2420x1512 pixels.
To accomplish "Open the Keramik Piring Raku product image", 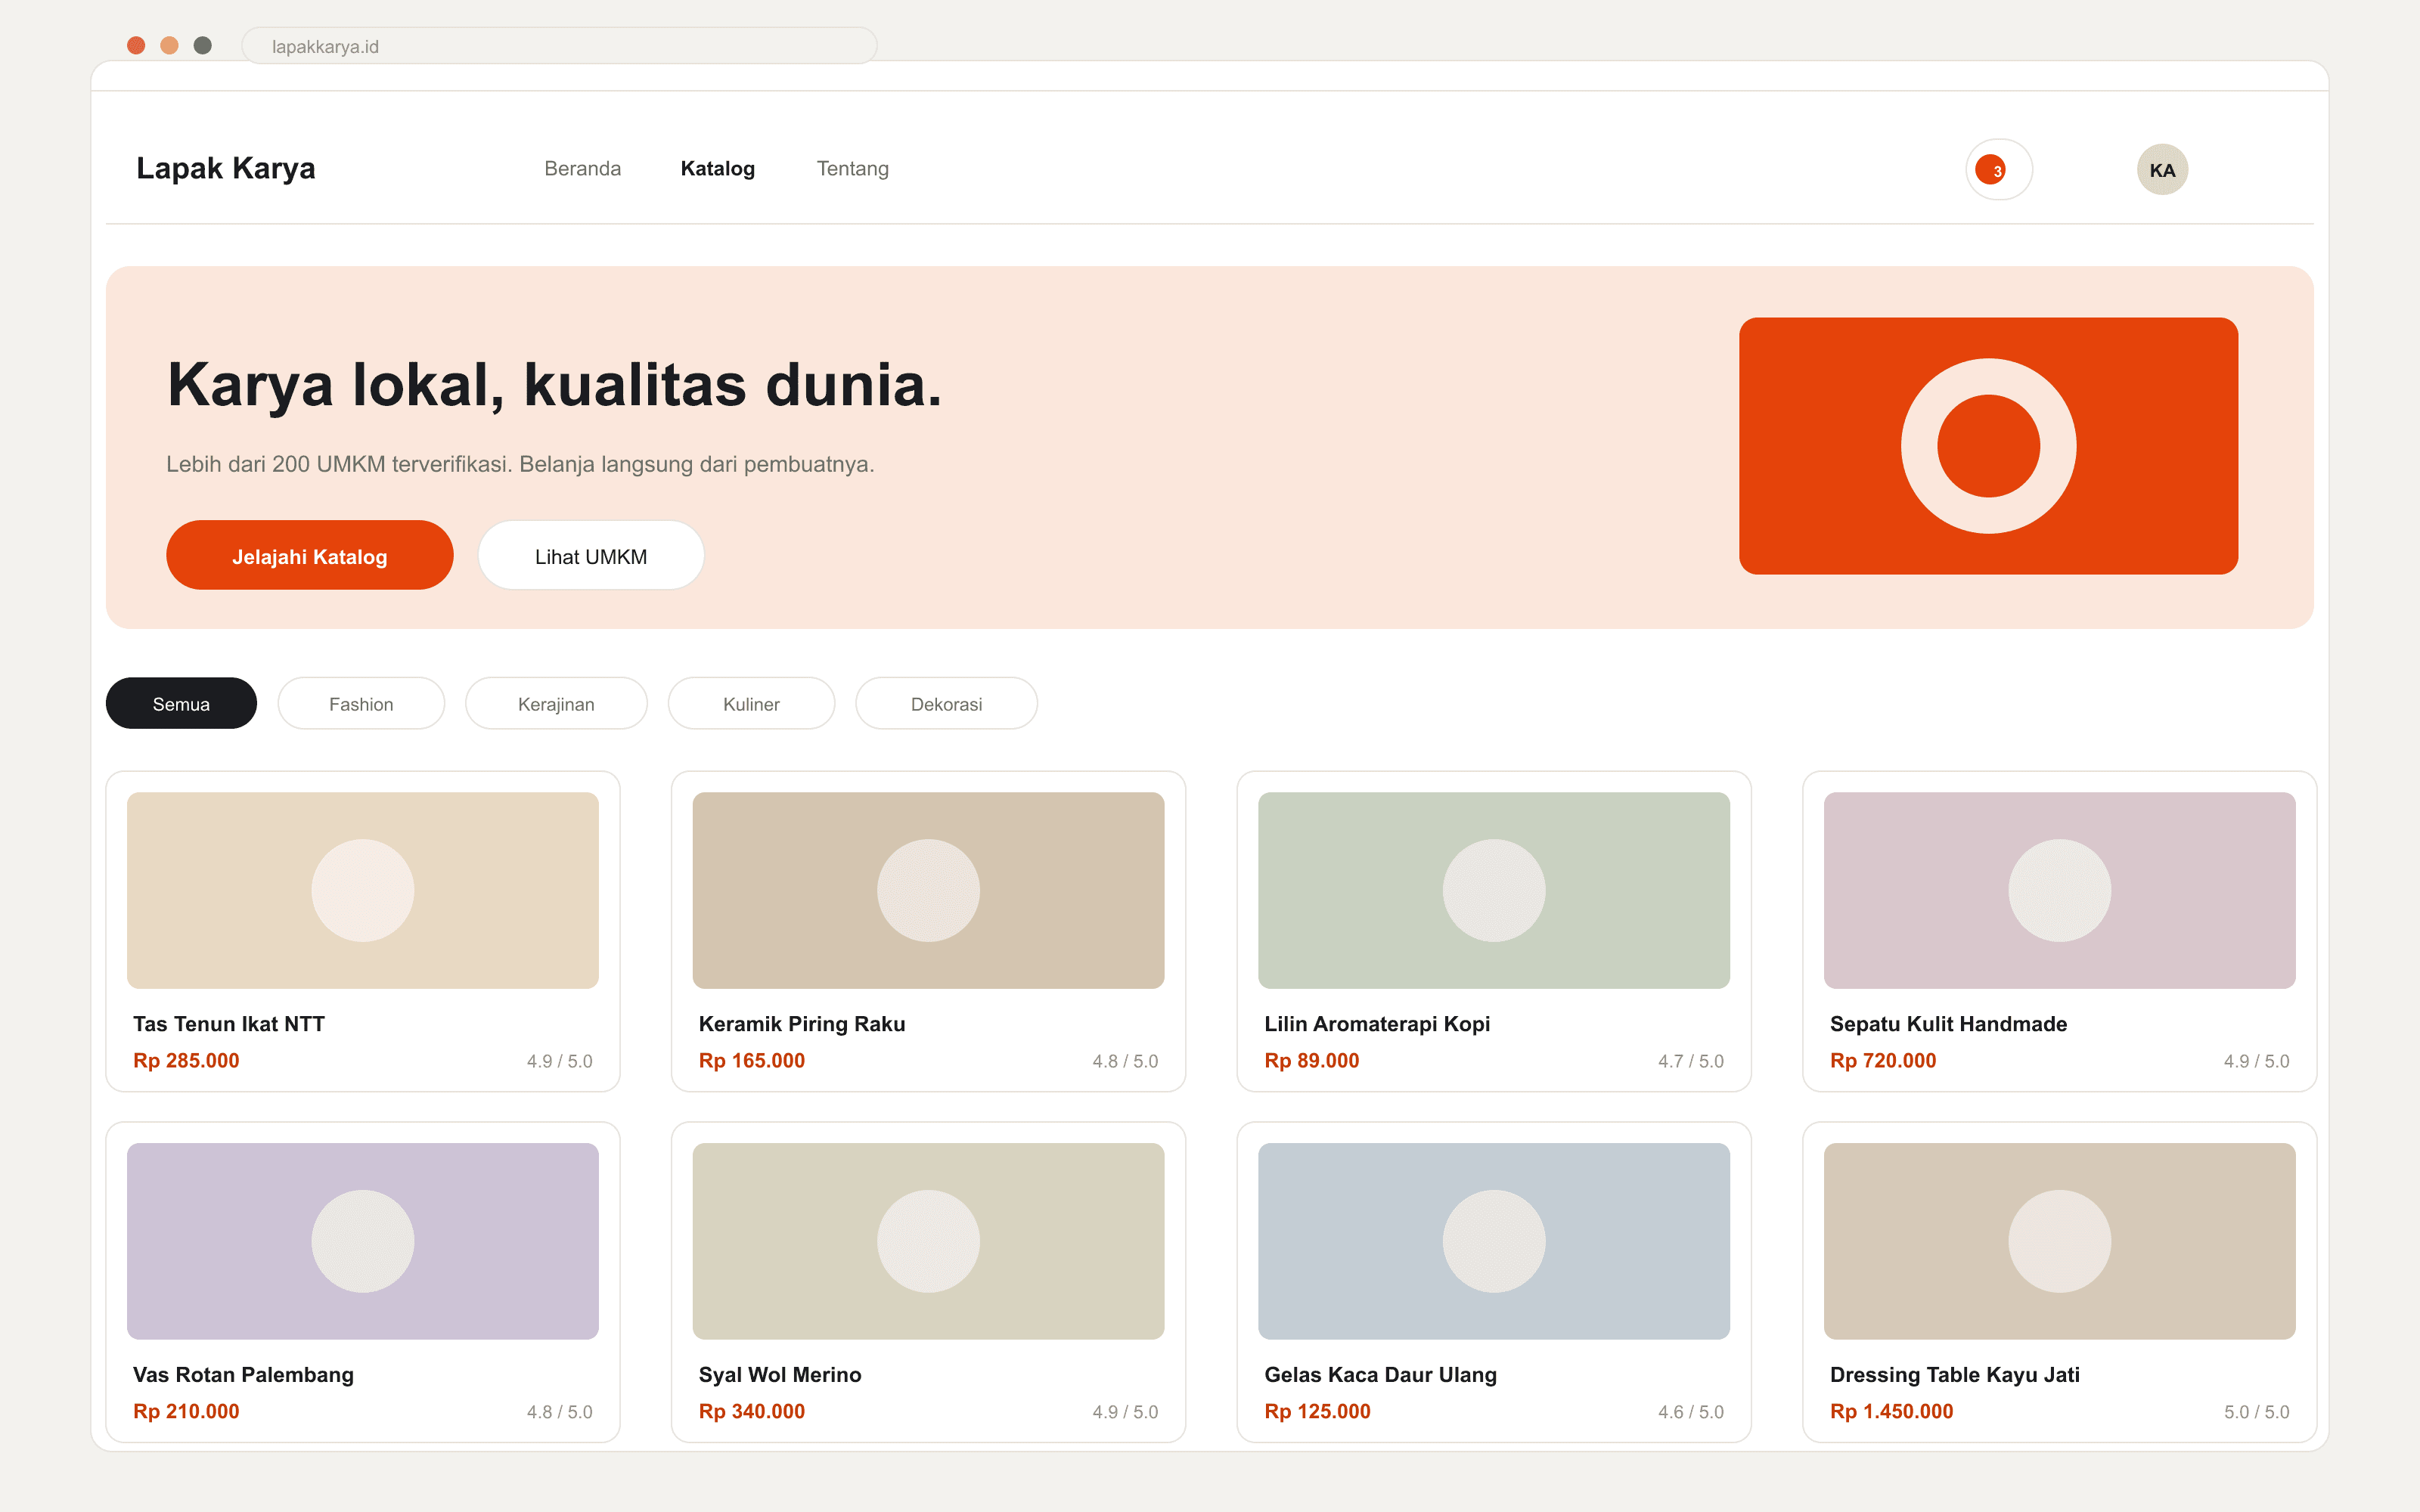I will pos(928,890).
